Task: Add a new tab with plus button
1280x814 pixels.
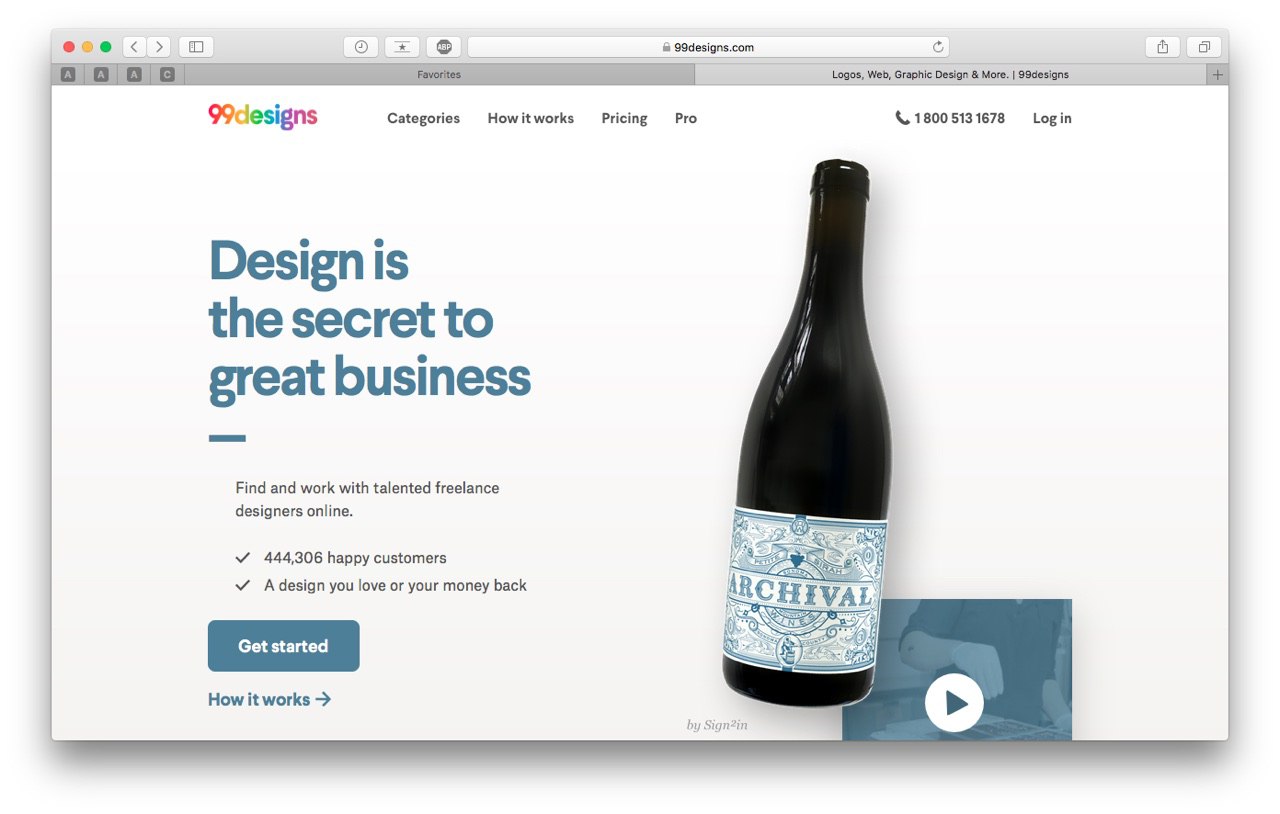Action: click(x=1217, y=75)
